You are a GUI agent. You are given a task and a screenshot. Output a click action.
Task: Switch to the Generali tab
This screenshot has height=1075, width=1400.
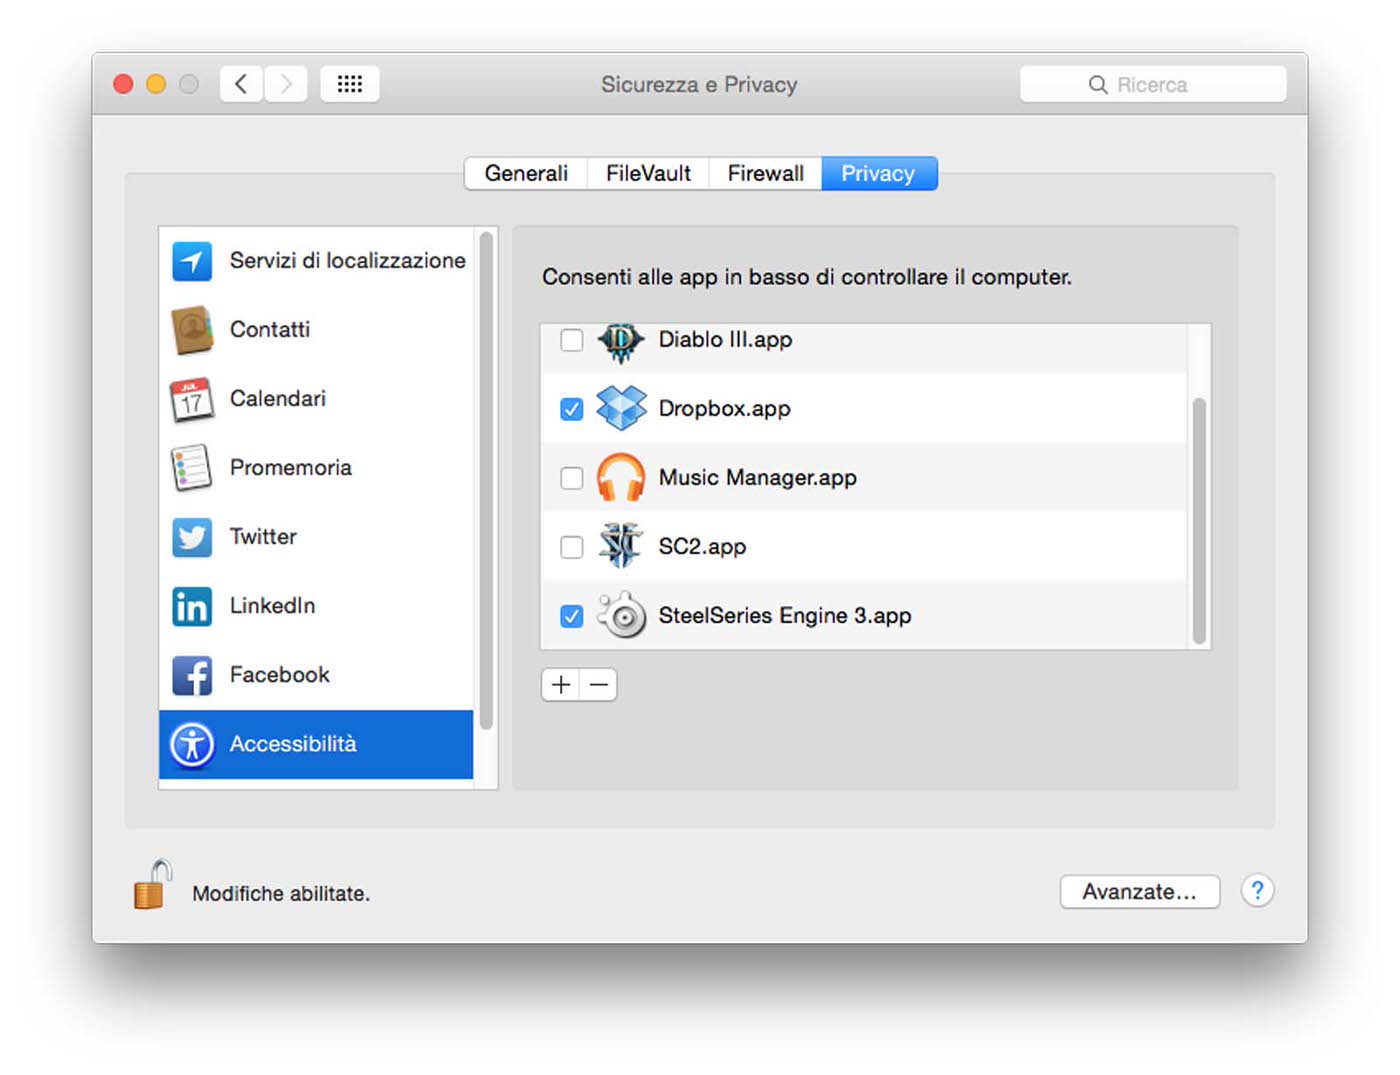526,173
